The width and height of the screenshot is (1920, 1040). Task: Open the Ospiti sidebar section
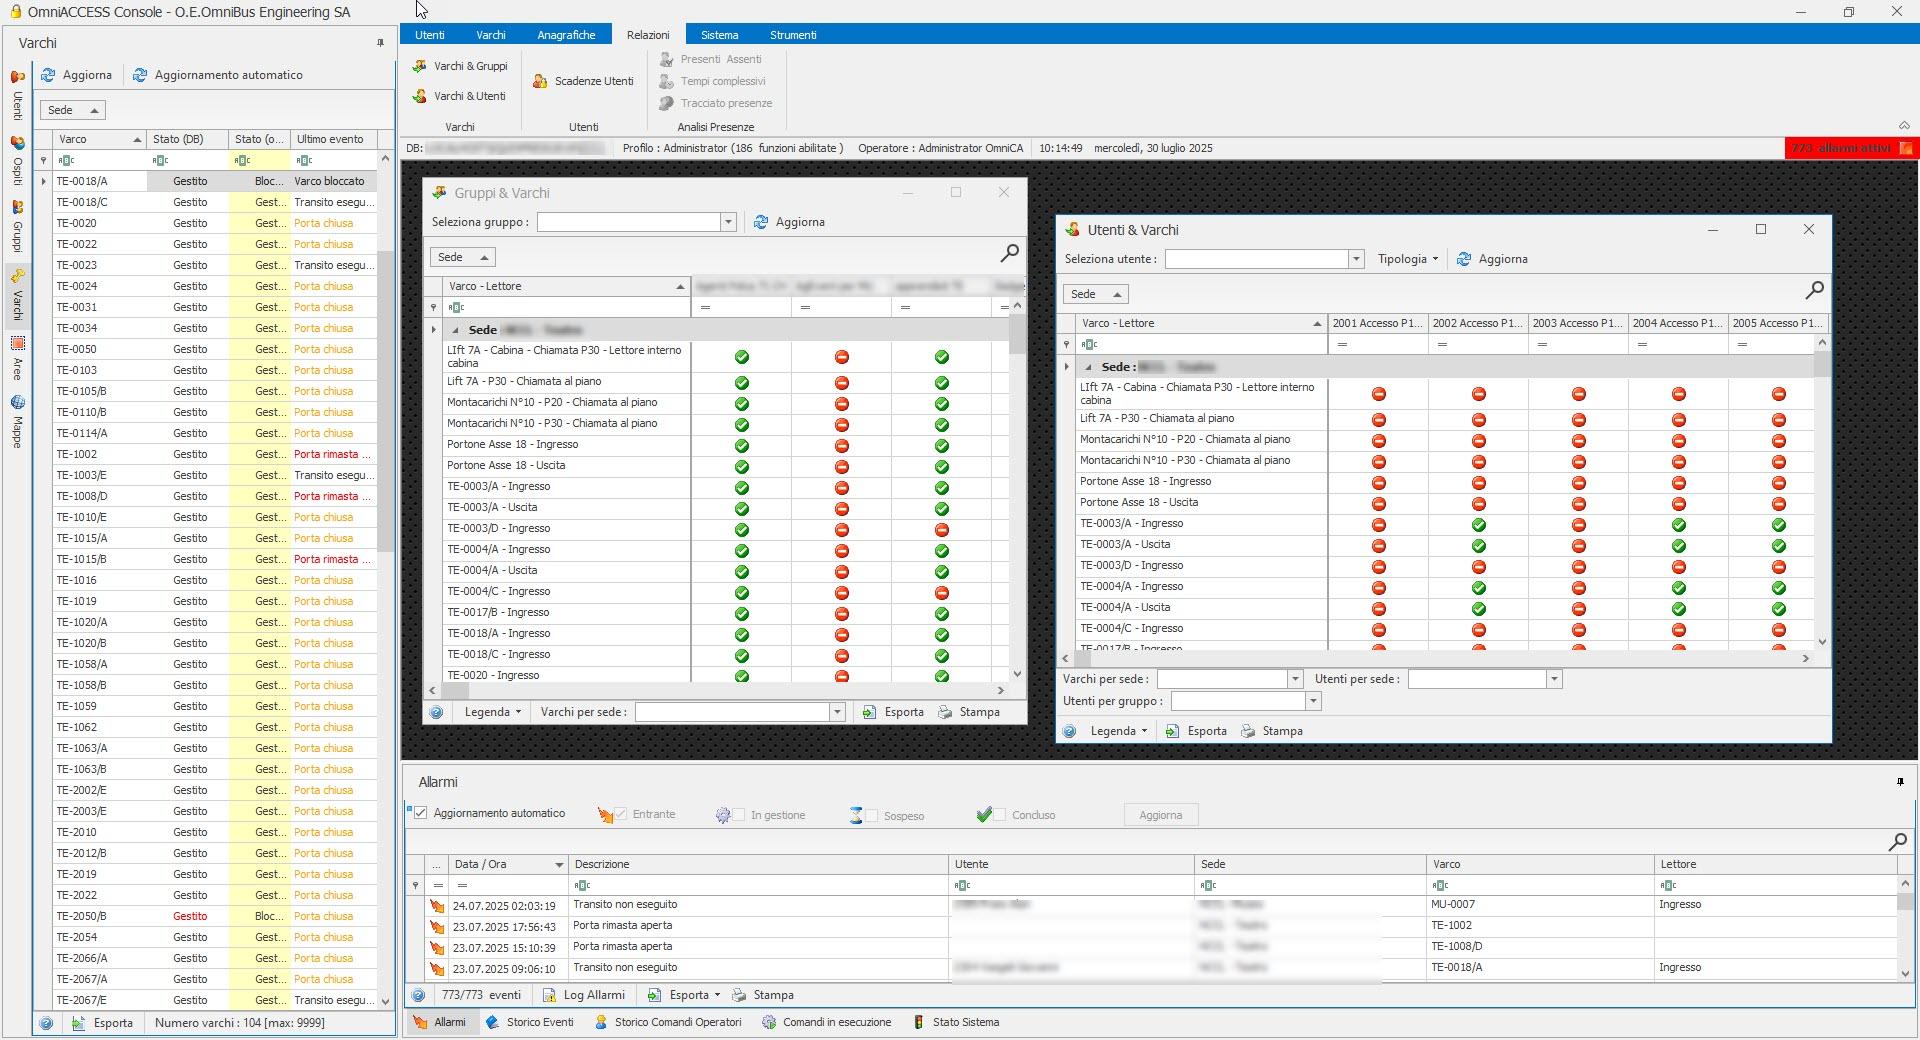[17, 161]
